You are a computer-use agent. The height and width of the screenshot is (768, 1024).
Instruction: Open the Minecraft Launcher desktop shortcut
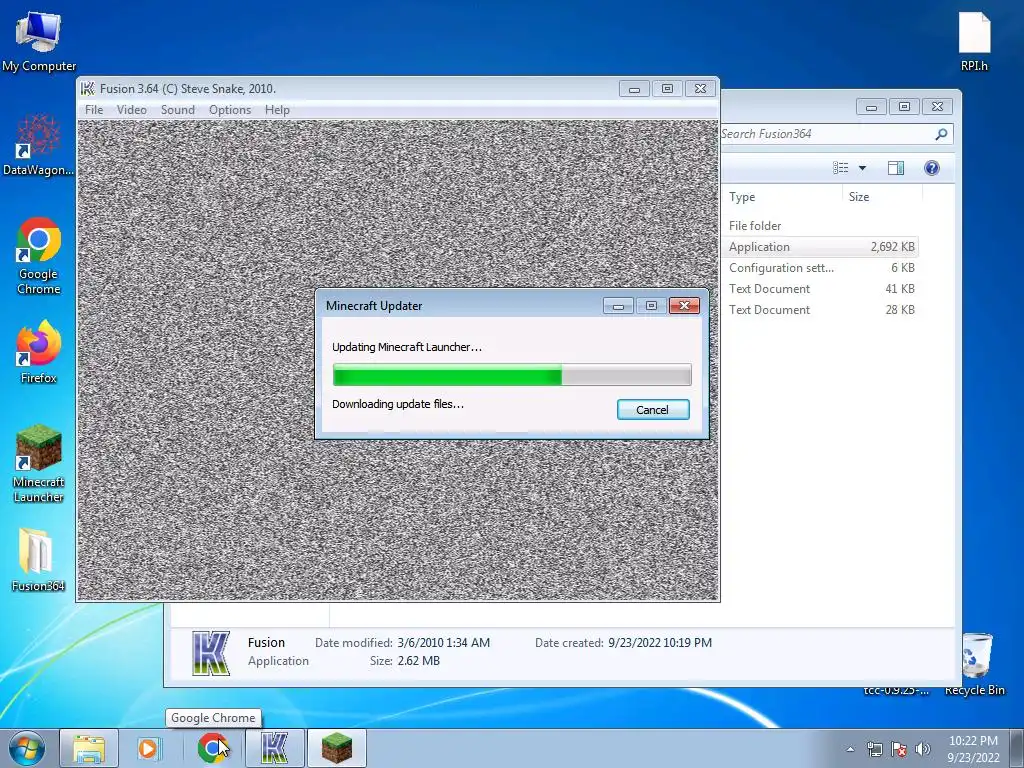click(x=39, y=464)
